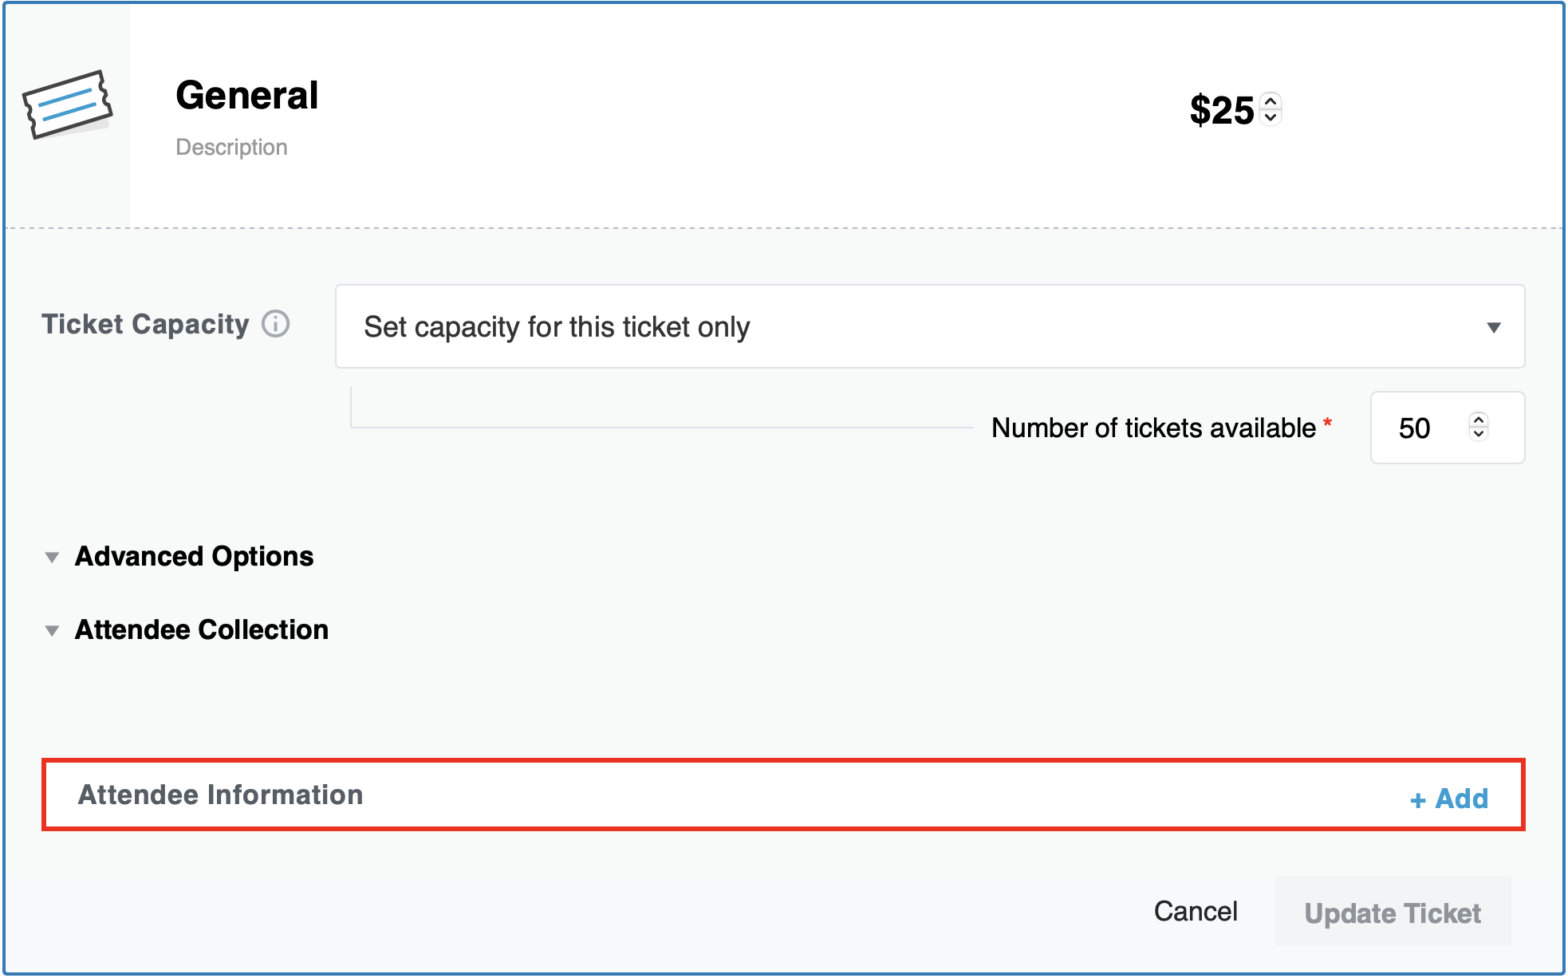The height and width of the screenshot is (978, 1568).
Task: Decrement the tickets available count stepper
Action: [1478, 436]
